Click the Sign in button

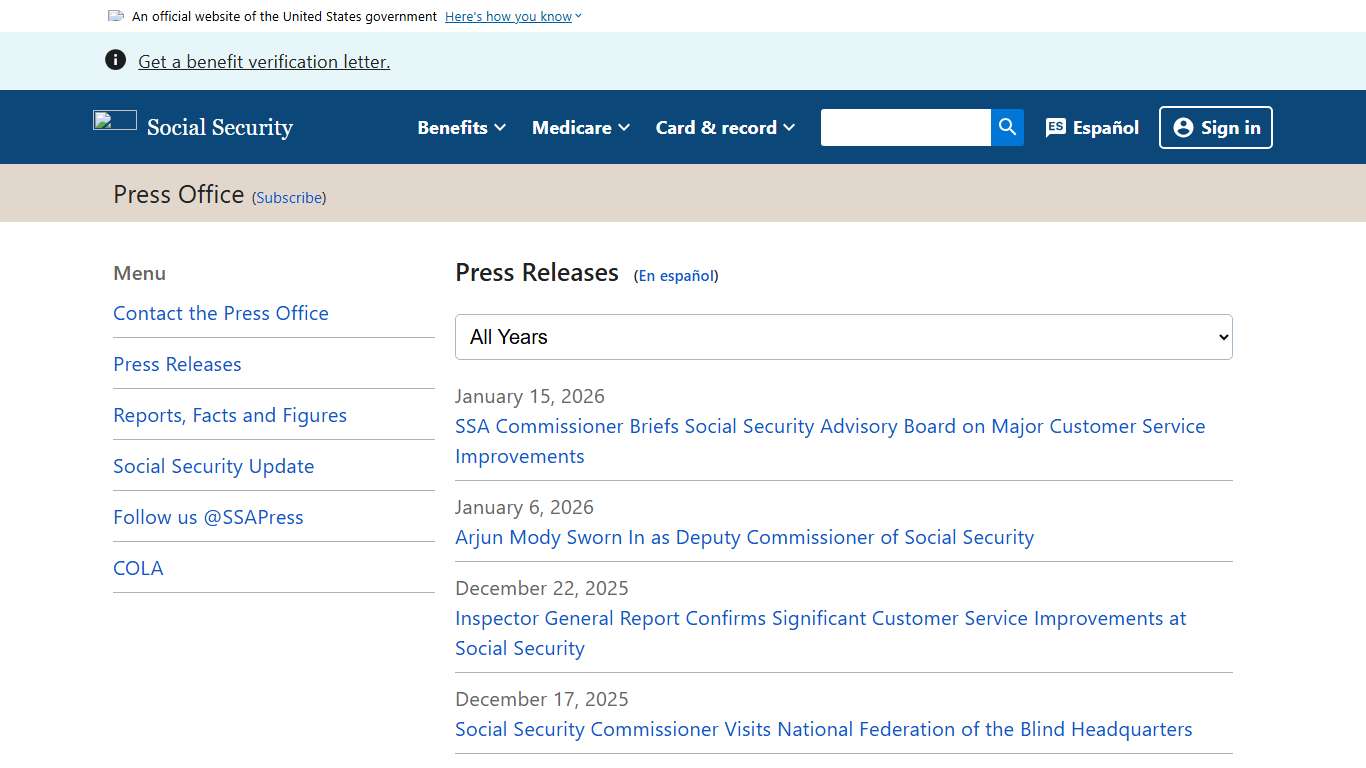click(x=1216, y=127)
